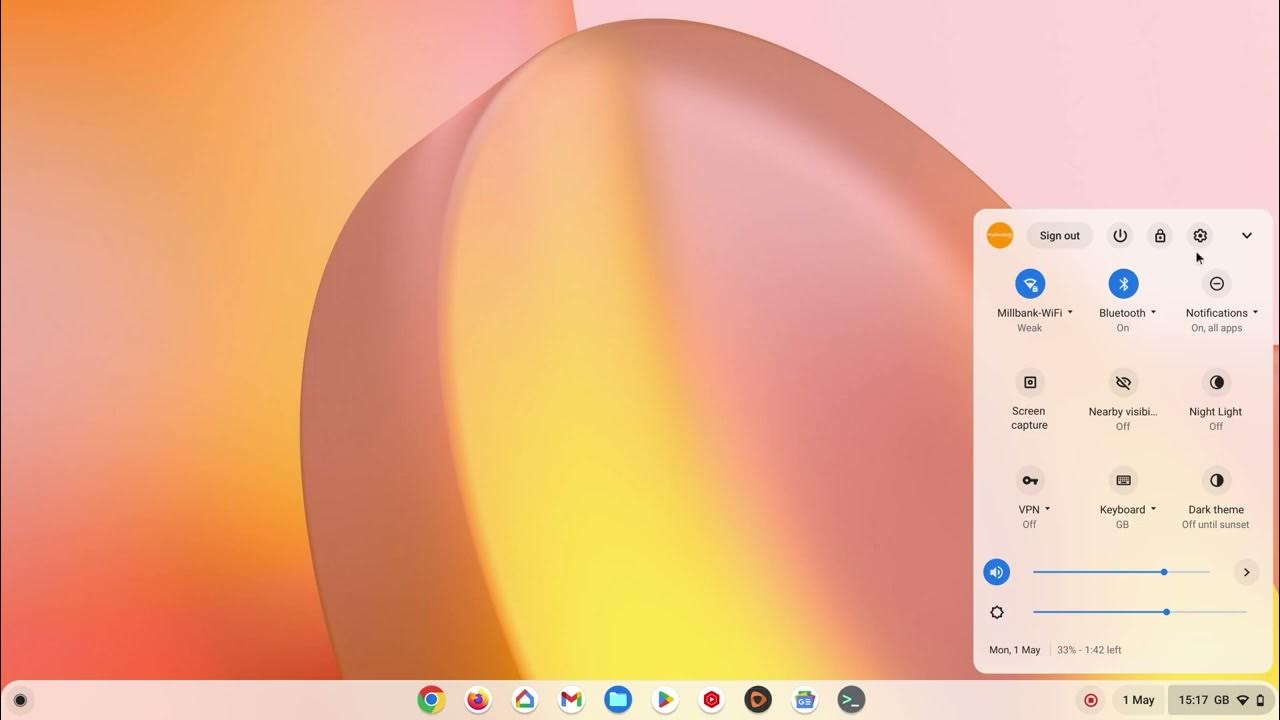
Task: Open the Files app
Action: coord(618,700)
